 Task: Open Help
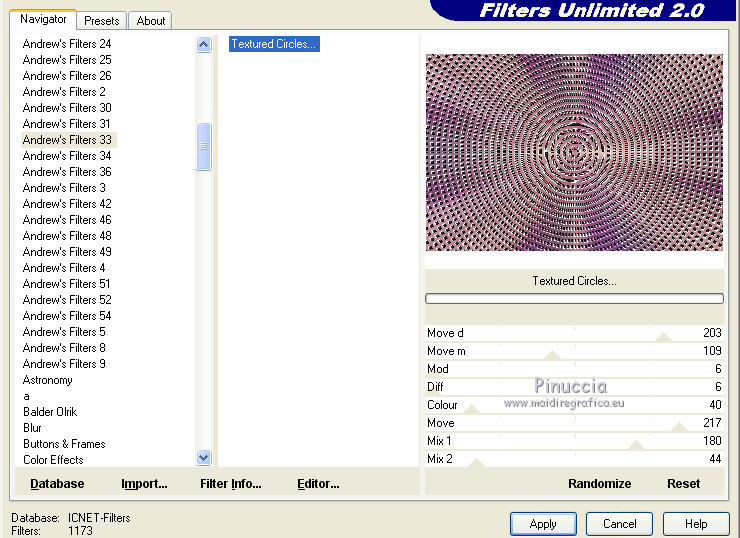696,524
